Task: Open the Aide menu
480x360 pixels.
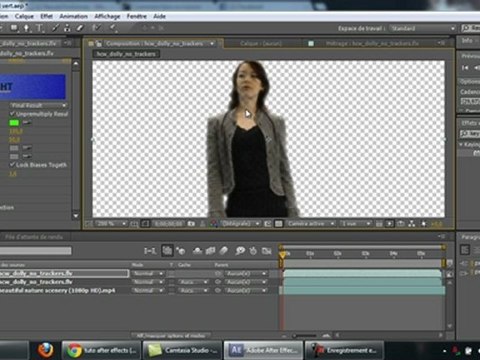Action: [159, 16]
